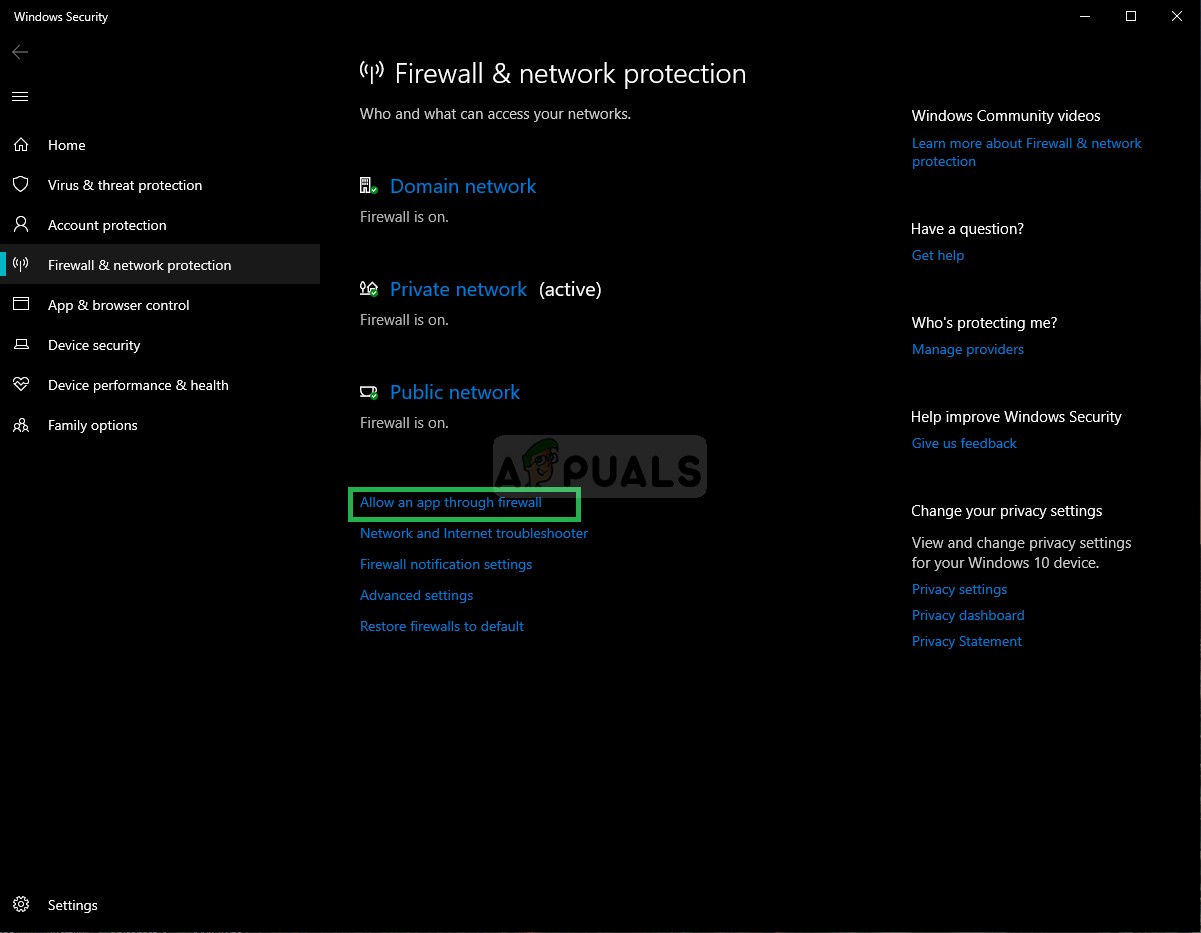Open Device performance & health

tap(138, 385)
